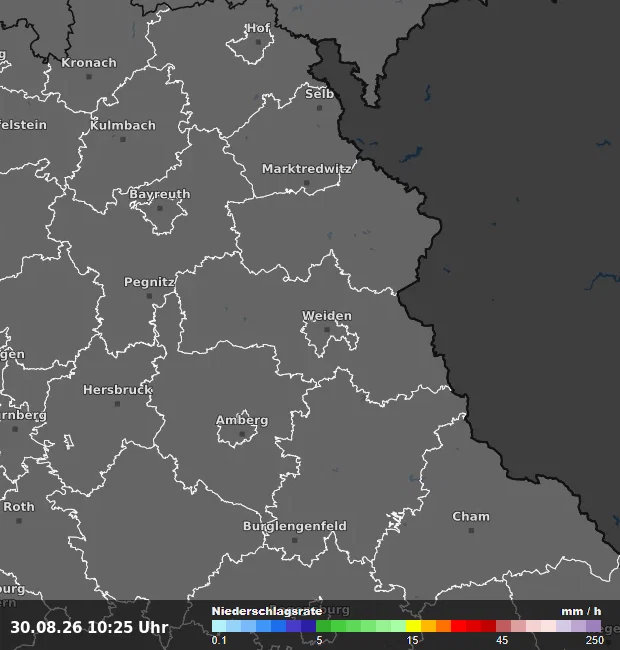
Task: Click the Bayreuth city label
Action: 160,194
